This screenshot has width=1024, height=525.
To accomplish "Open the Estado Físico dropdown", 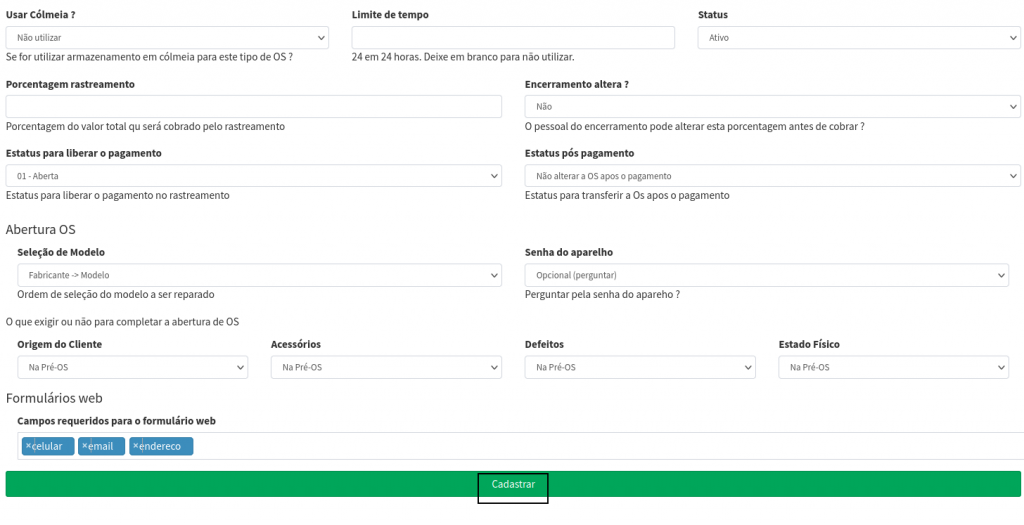I will pos(893,367).
